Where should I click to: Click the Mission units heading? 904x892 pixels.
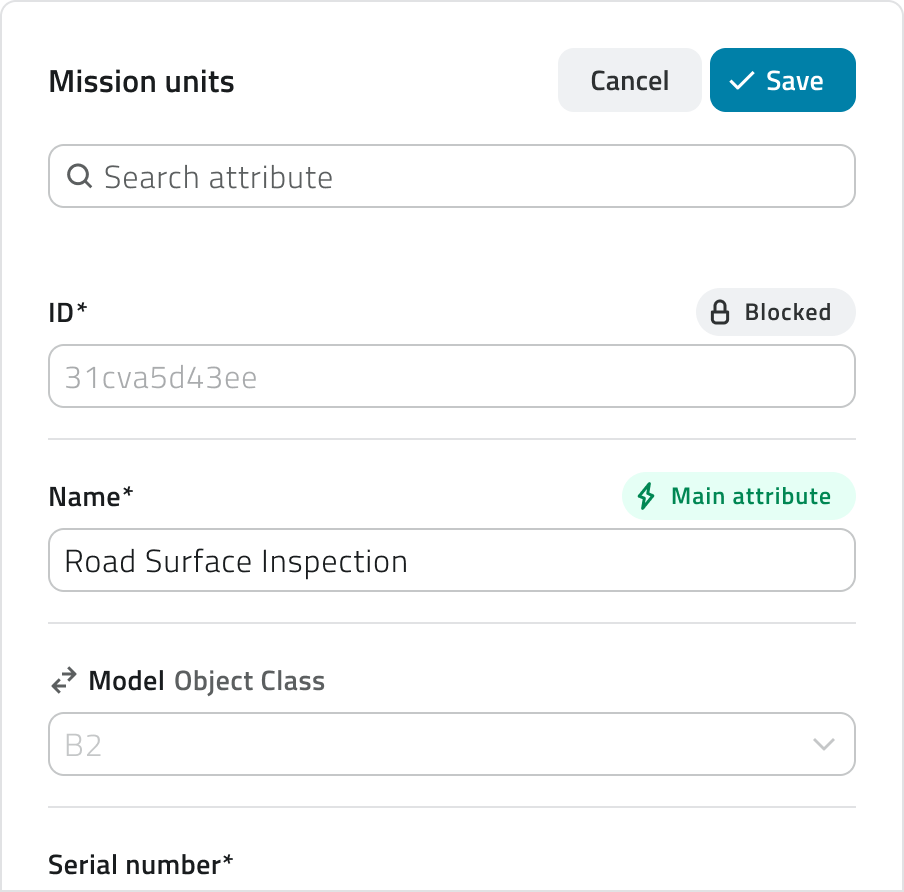pos(141,82)
